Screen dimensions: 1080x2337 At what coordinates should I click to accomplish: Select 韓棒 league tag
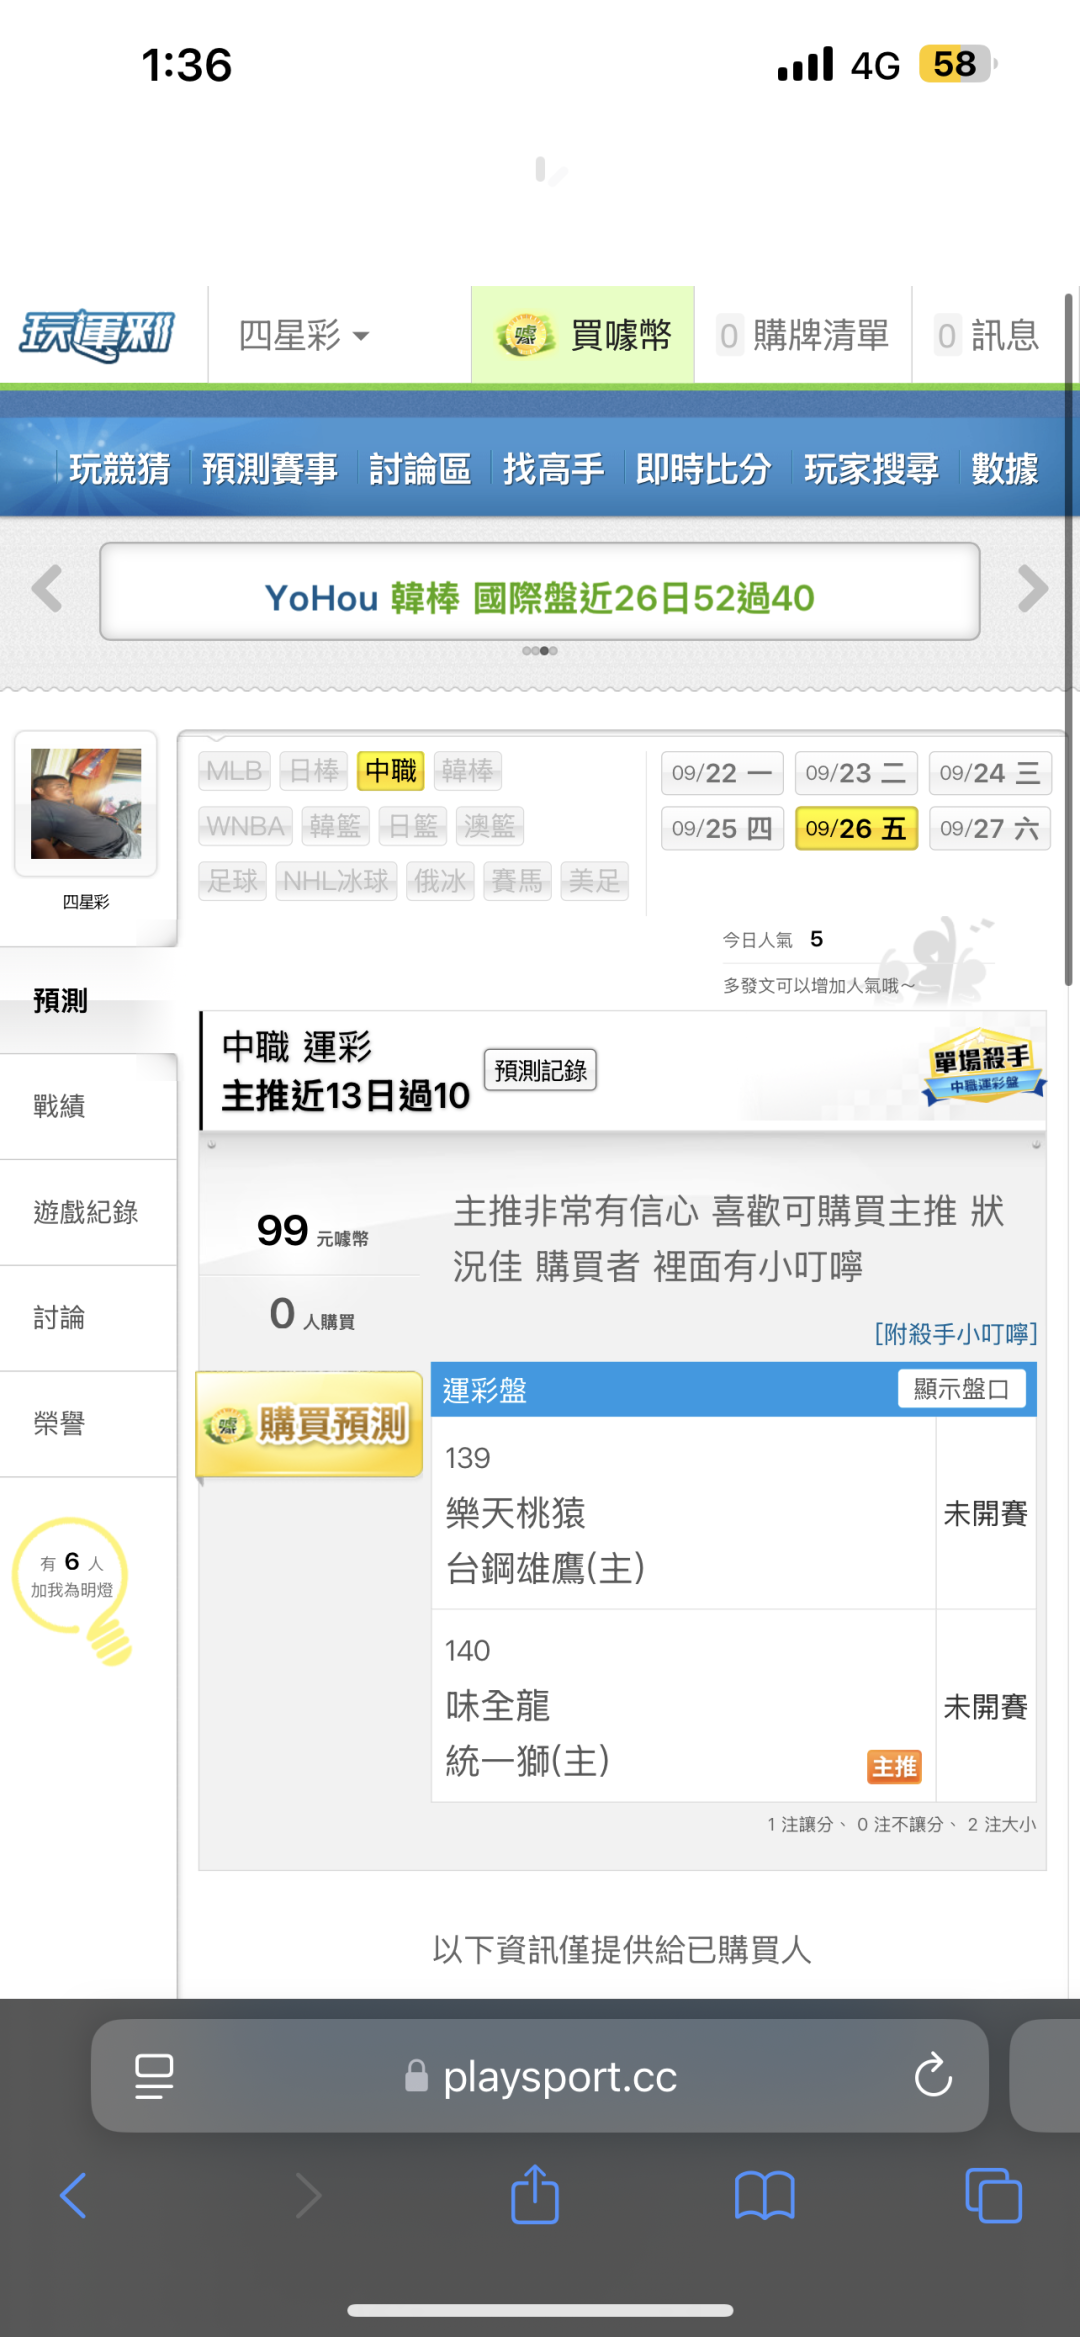(467, 771)
